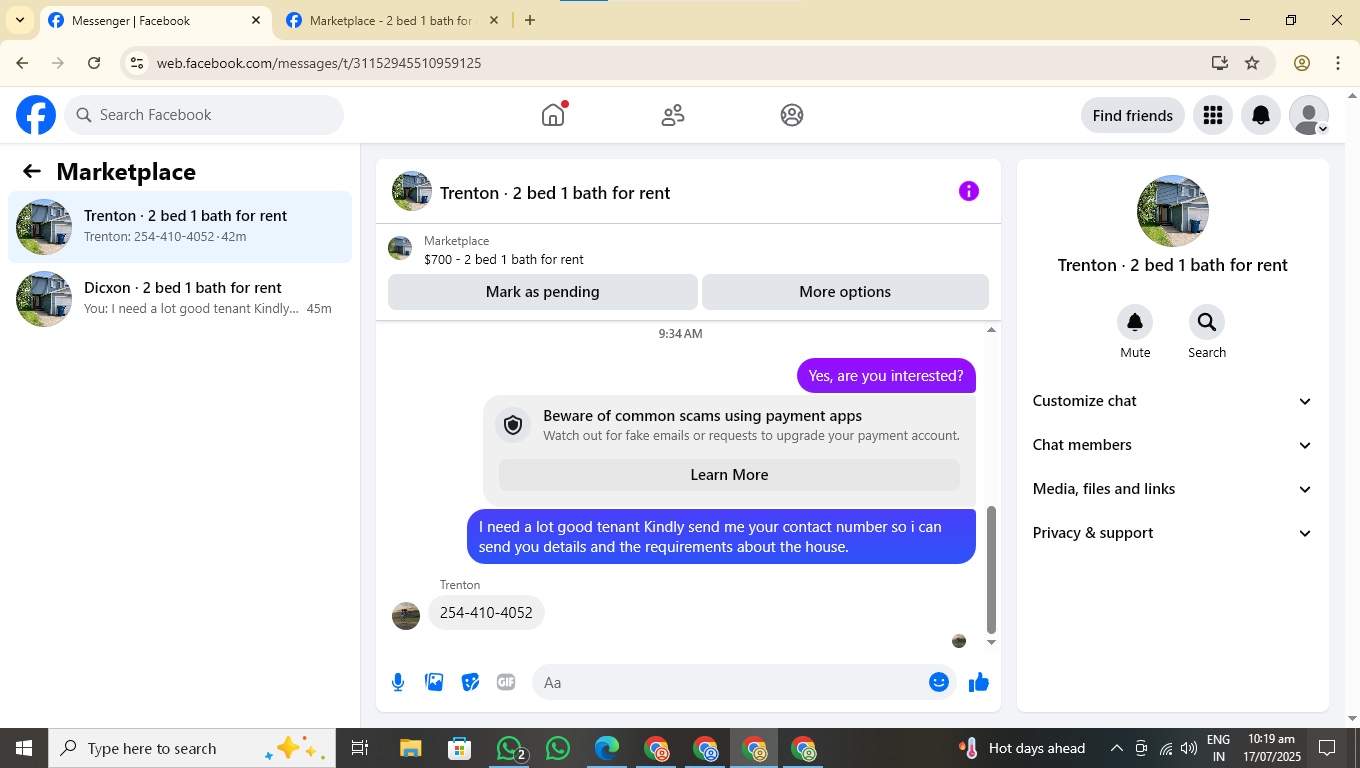This screenshot has height=768, width=1360.
Task: Click the chat scroll up arrow
Action: tap(991, 330)
